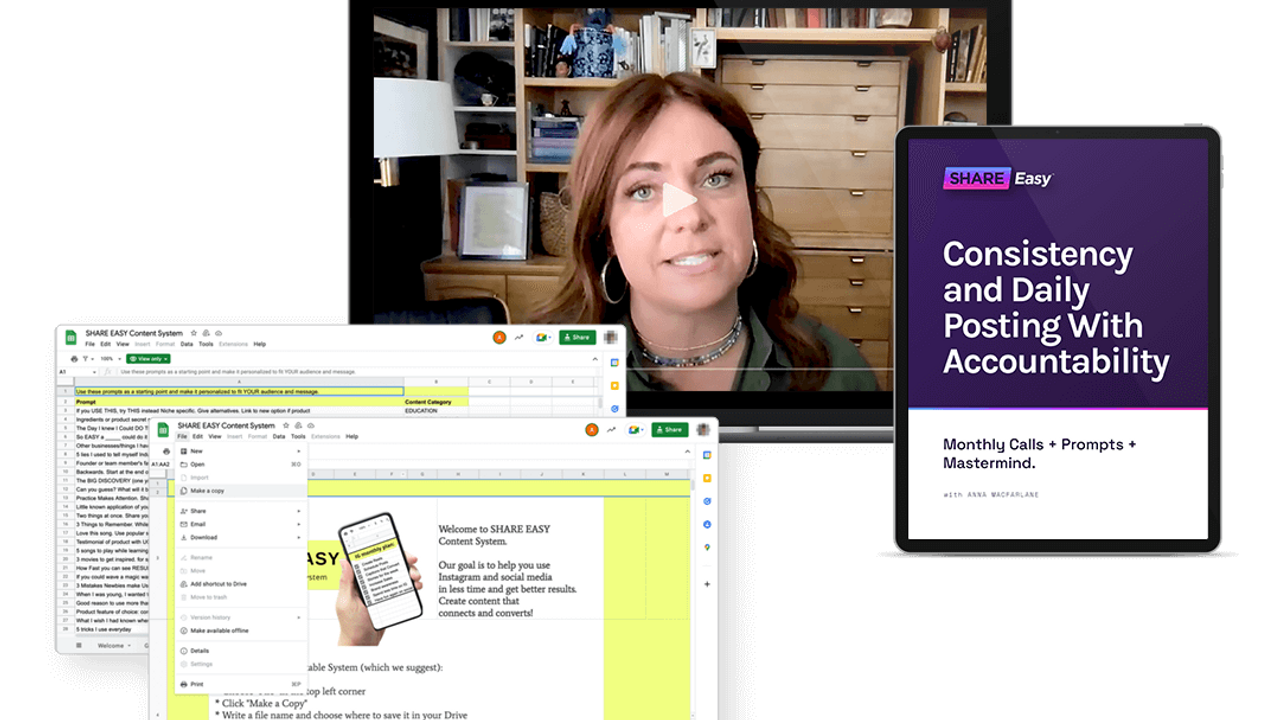Choose Print from the File menu
The height and width of the screenshot is (720, 1280).
point(241,684)
